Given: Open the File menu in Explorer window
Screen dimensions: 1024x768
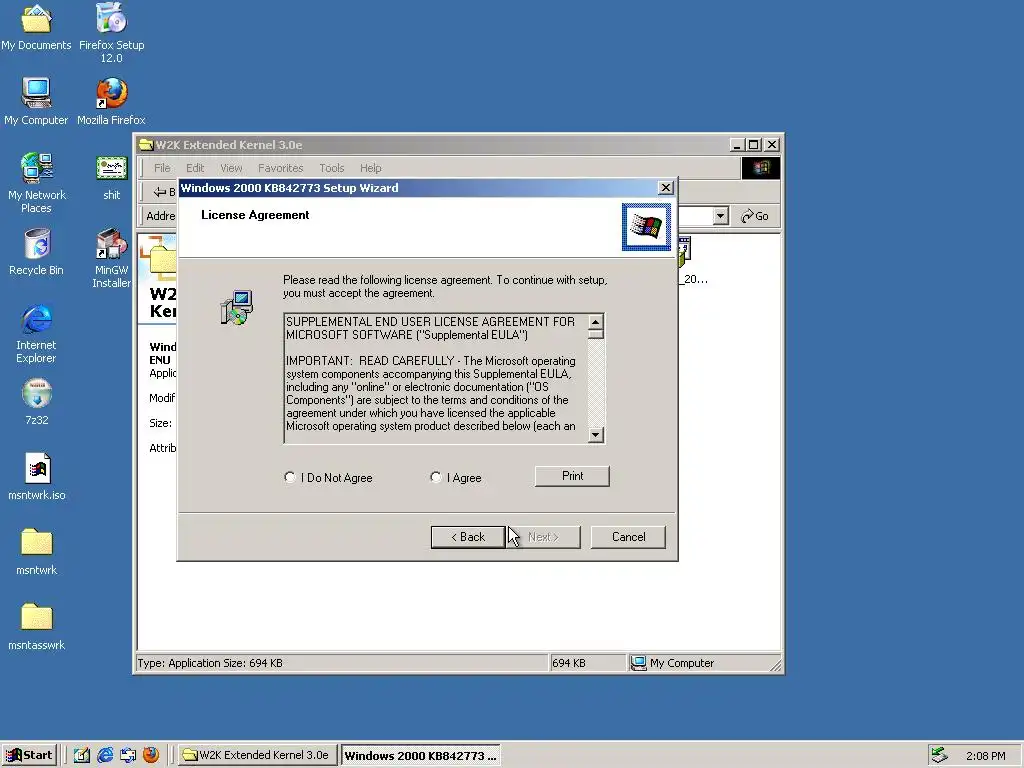Looking at the screenshot, I should 162,168.
